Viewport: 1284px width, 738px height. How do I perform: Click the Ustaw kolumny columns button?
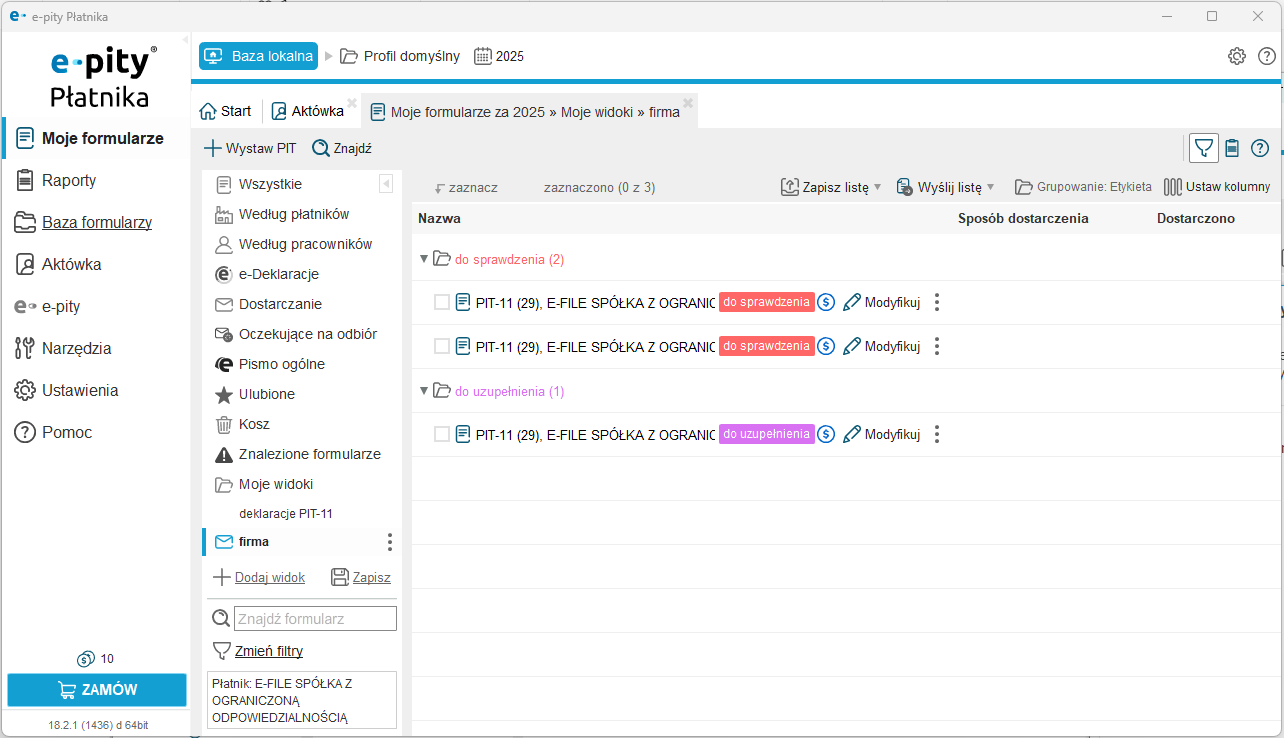[x=1217, y=187]
